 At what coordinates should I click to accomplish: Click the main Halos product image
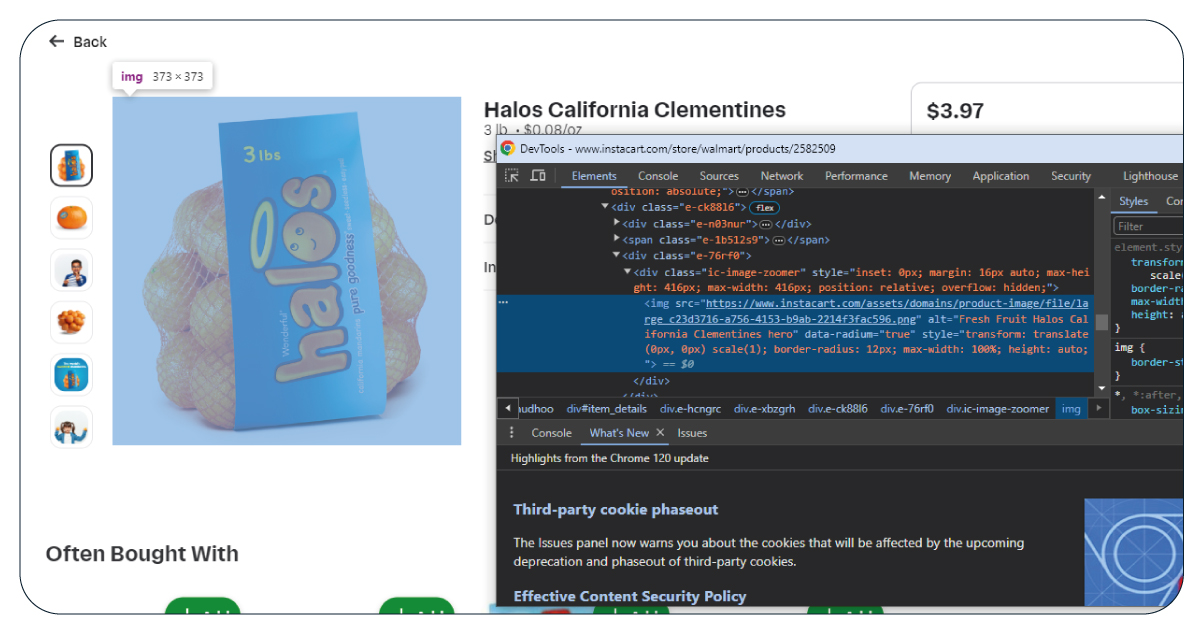(x=287, y=271)
